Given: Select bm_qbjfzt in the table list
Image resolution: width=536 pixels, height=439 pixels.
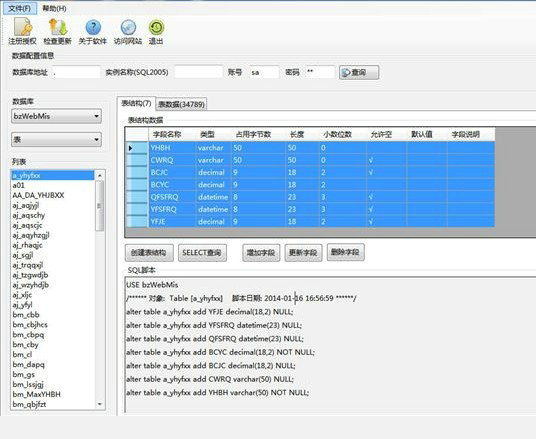Looking at the screenshot, I should coord(53,404).
